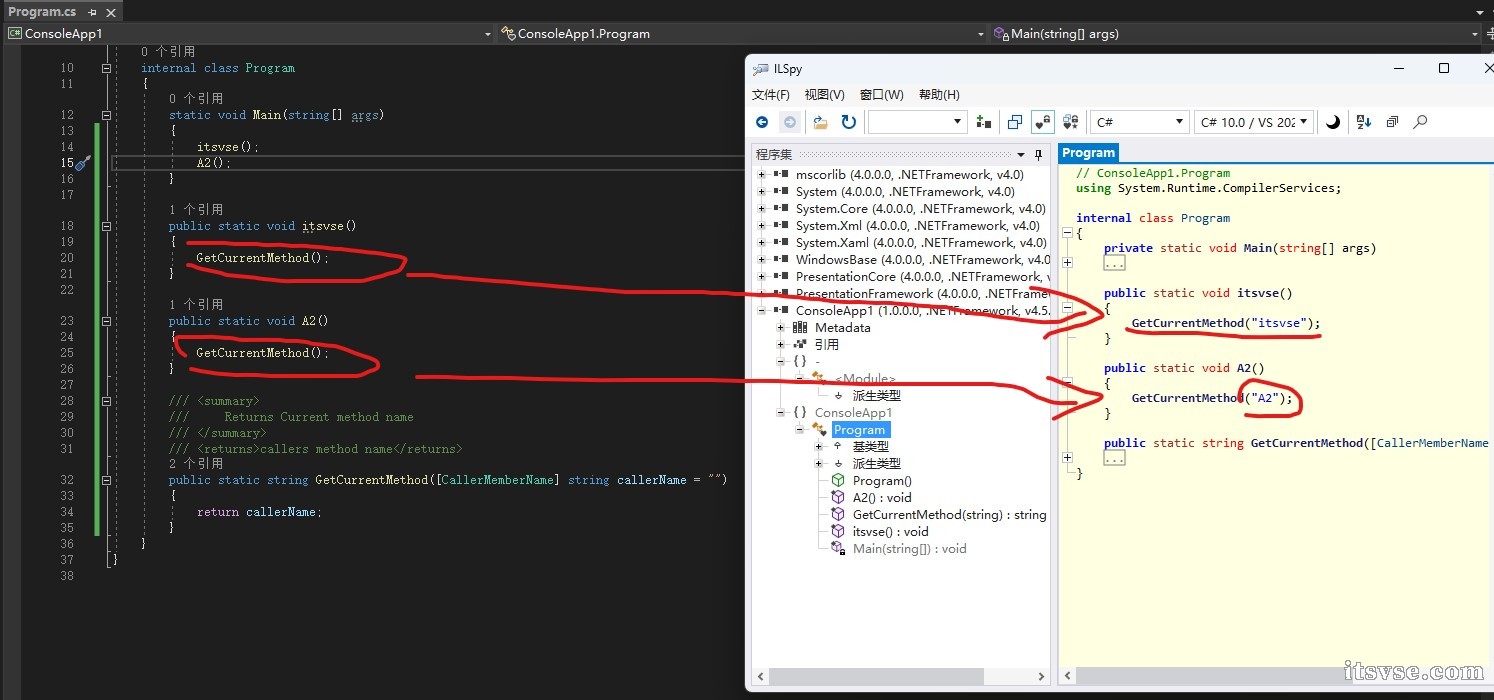Collapse class Program outline in Visual Studio
The width and height of the screenshot is (1494, 700).
coord(106,68)
